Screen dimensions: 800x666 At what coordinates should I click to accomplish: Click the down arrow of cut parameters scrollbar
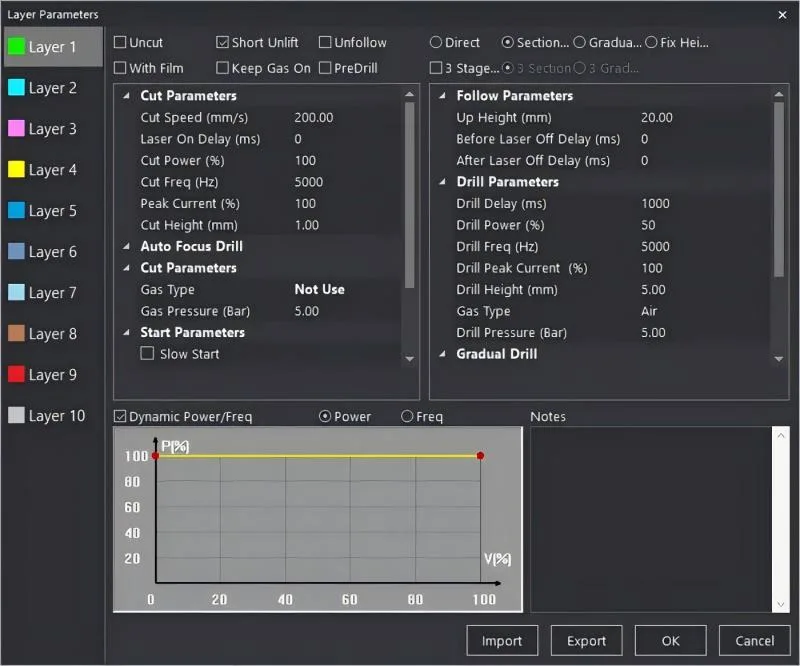[409, 359]
